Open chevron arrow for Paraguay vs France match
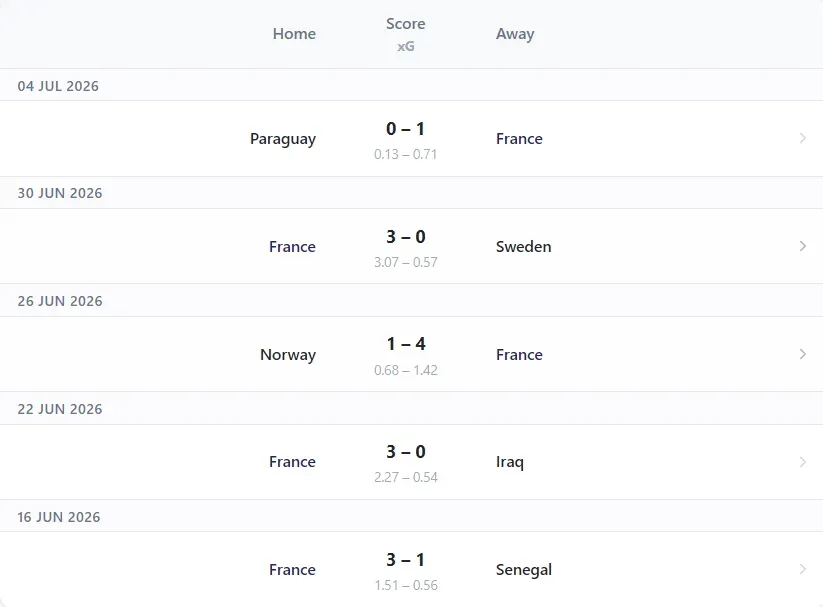This screenshot has height=607, width=823. click(x=803, y=138)
